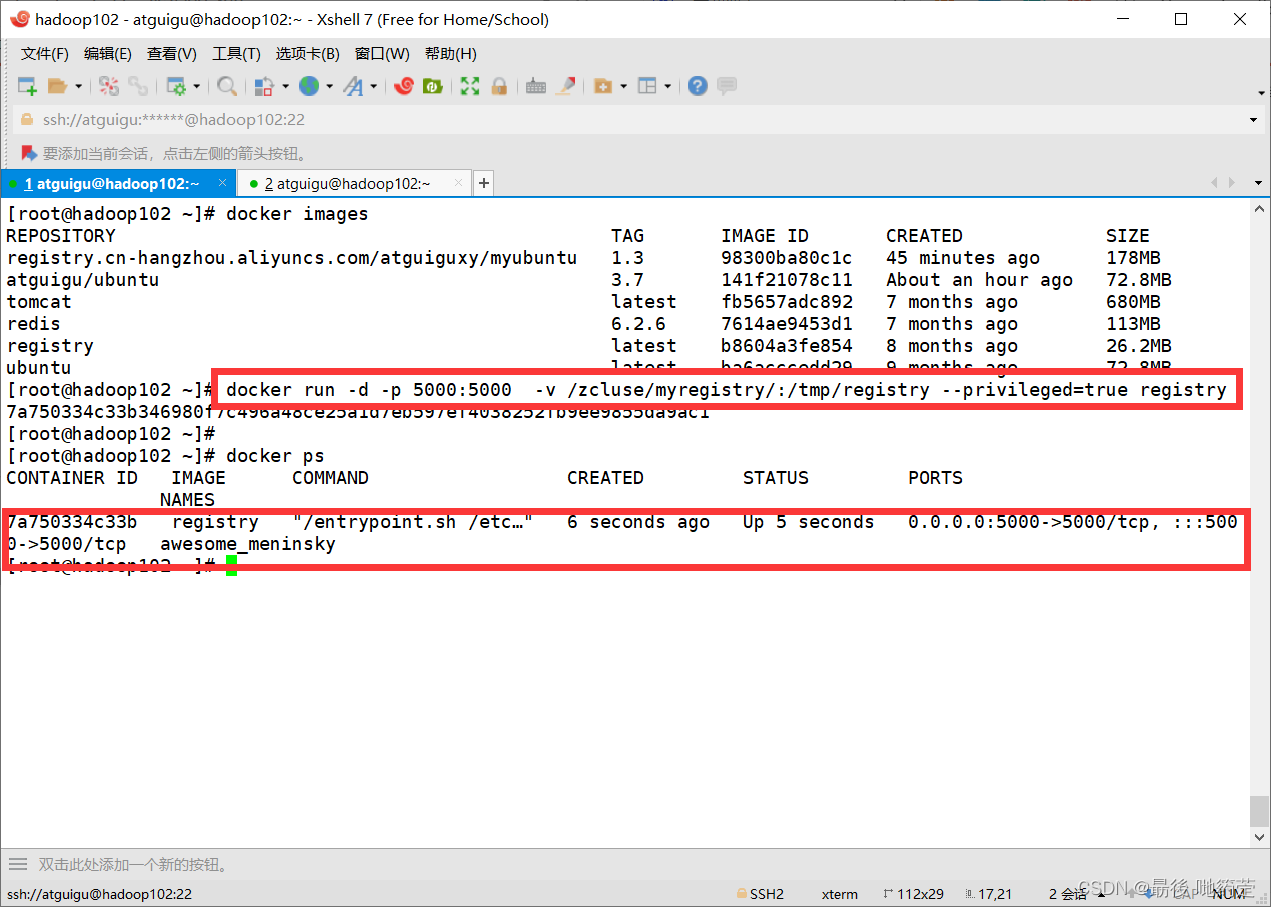1271x907 pixels.
Task: Click the plus button to add a tab
Action: [484, 183]
